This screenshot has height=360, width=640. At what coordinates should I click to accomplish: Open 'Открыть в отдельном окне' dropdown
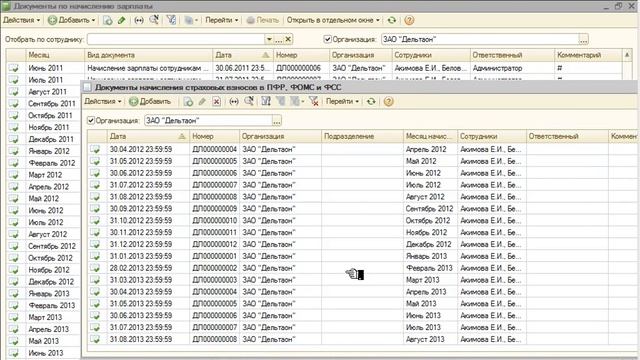[x=333, y=20]
